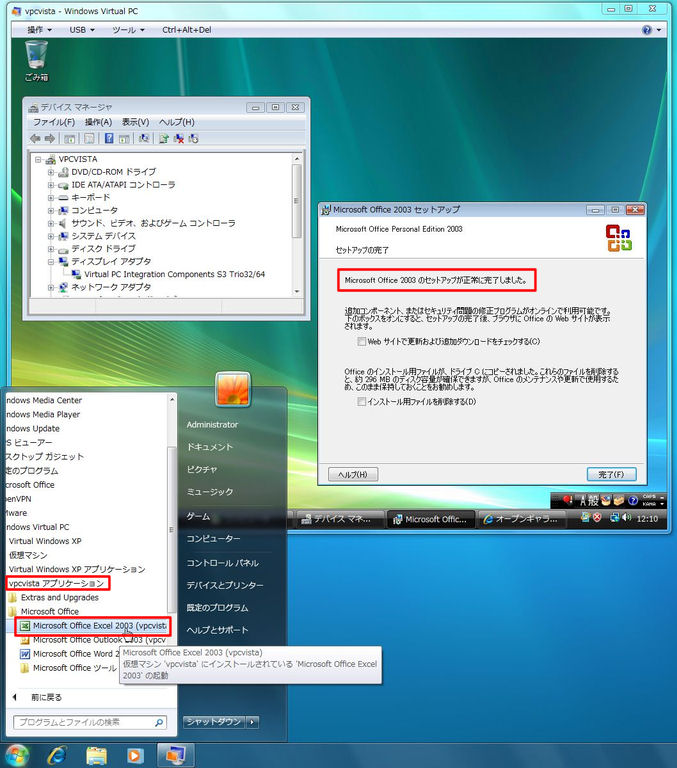Check 'インストール用ファイルを削除する(D)' box
Viewport: 677px width, 768px height.
(362, 402)
